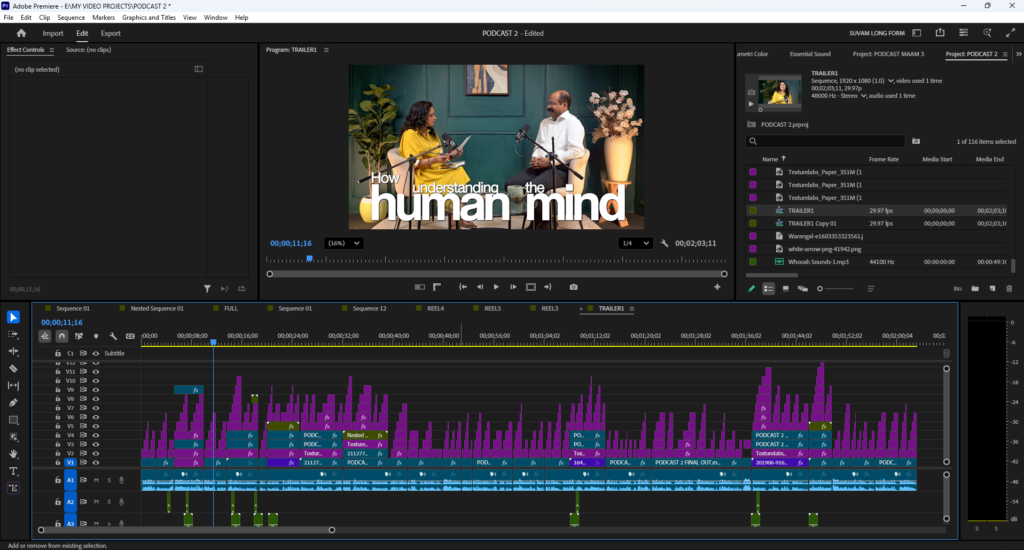Sort by the Name column header

point(770,159)
